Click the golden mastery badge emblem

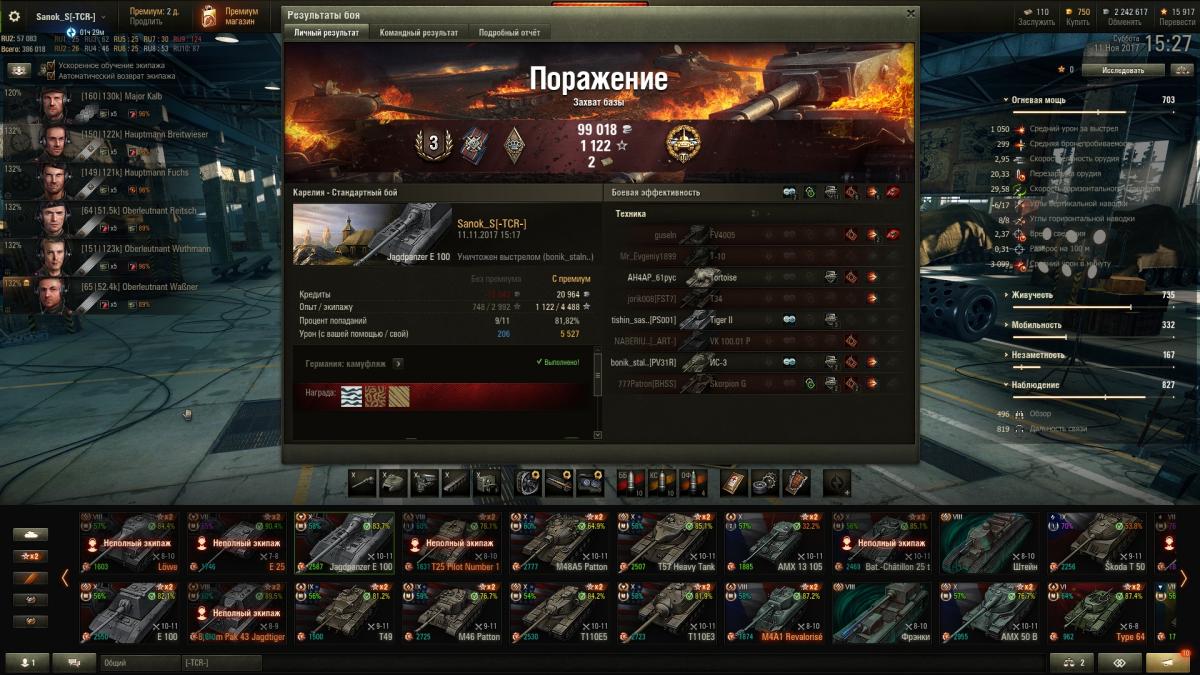683,144
